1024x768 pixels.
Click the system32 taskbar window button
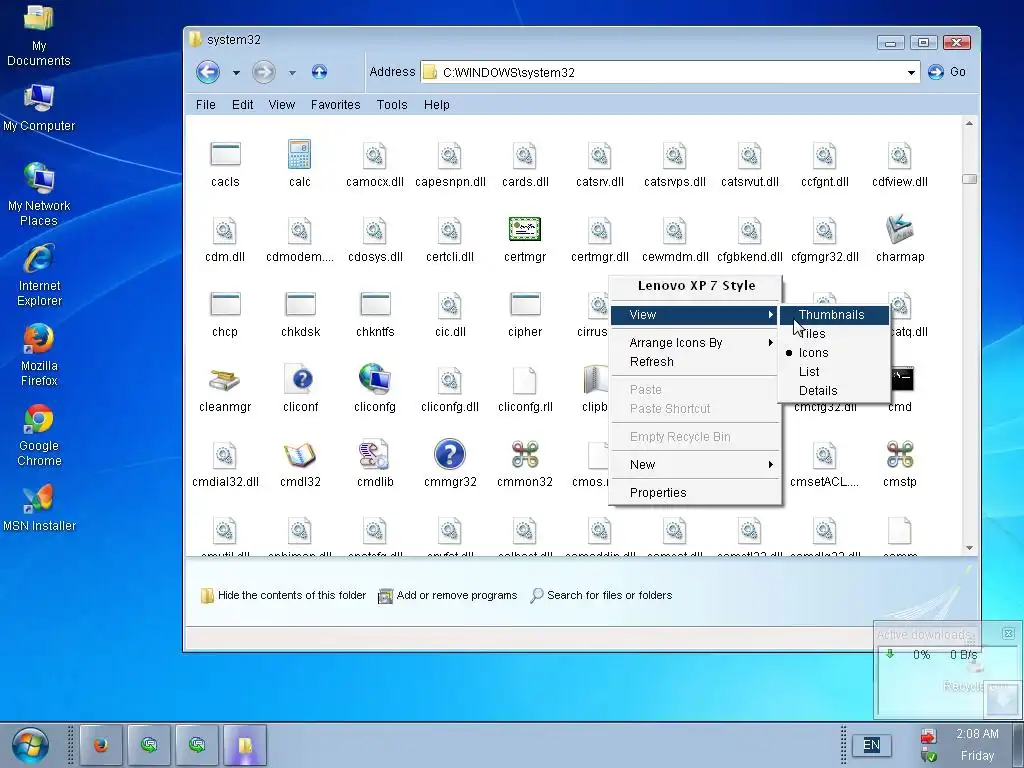pos(245,744)
